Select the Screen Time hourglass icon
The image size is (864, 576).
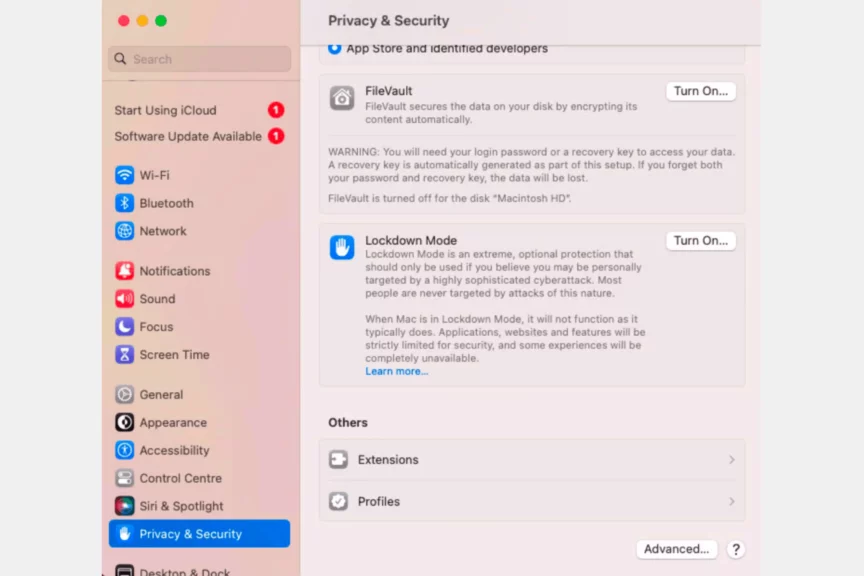(124, 355)
